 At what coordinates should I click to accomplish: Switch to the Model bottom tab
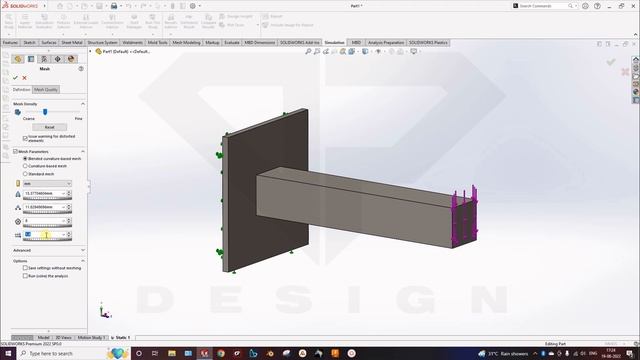43,338
